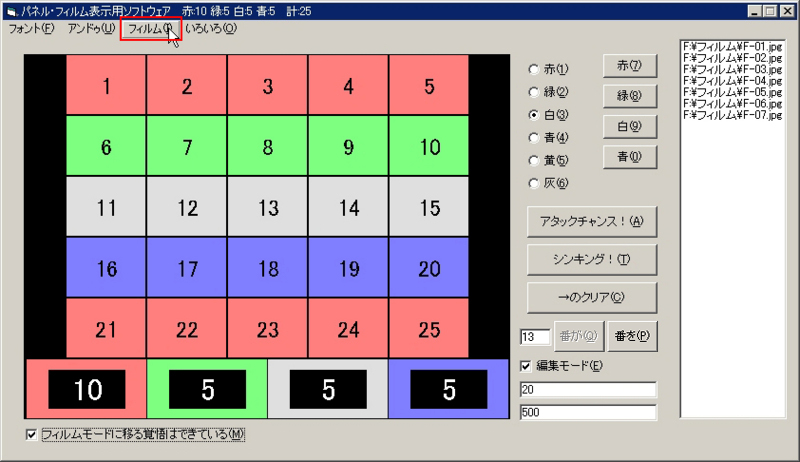
Task: Click red panel number 4
Action: (x=348, y=85)
